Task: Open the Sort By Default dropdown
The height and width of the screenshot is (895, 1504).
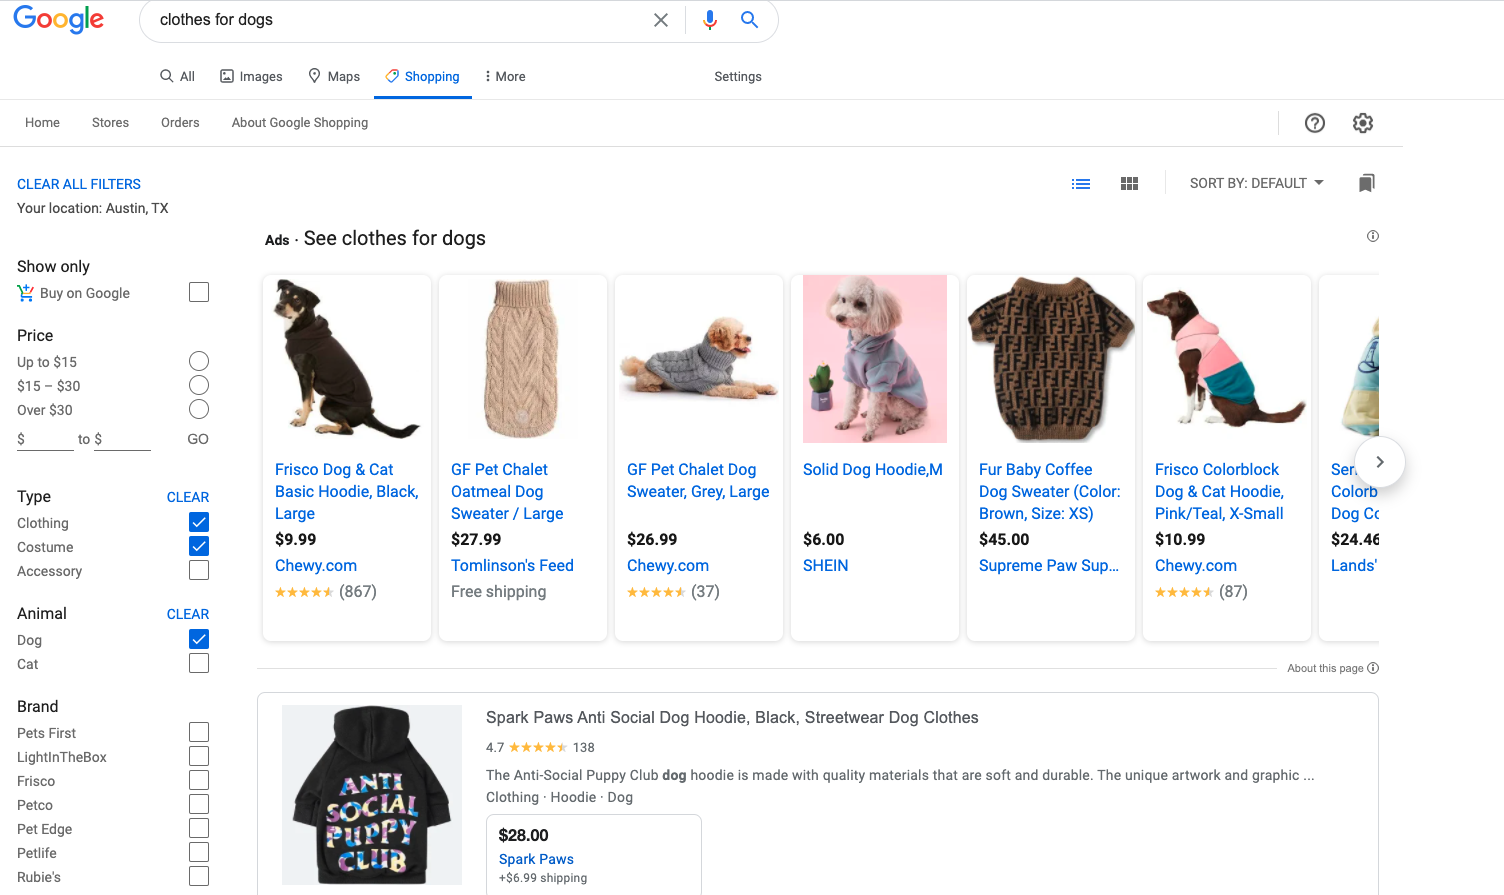Action: coord(1256,183)
